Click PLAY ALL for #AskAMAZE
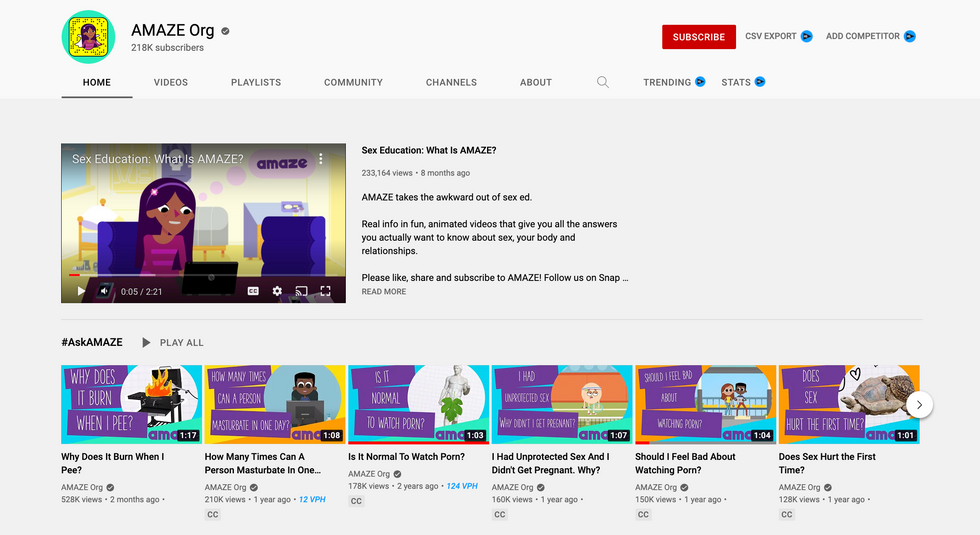This screenshot has height=535, width=980. 181,342
